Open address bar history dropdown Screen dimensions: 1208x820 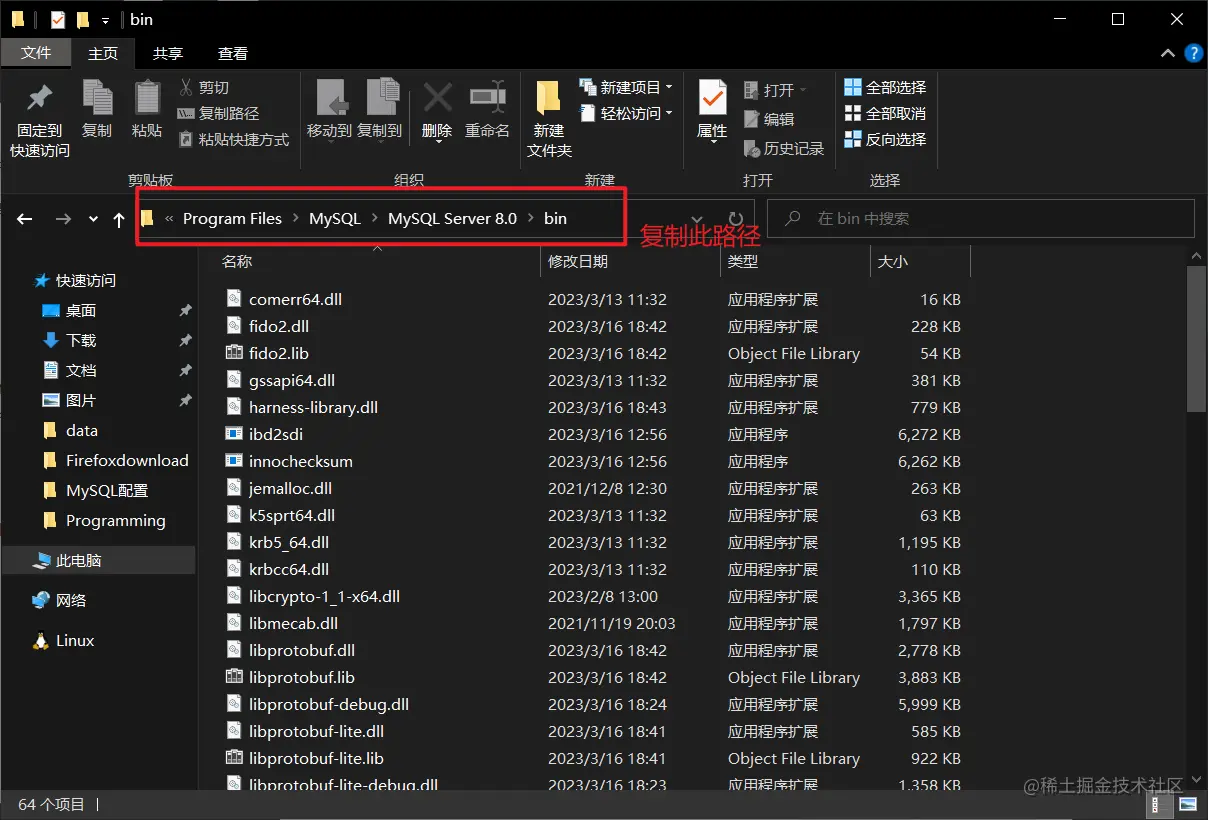[x=698, y=219]
